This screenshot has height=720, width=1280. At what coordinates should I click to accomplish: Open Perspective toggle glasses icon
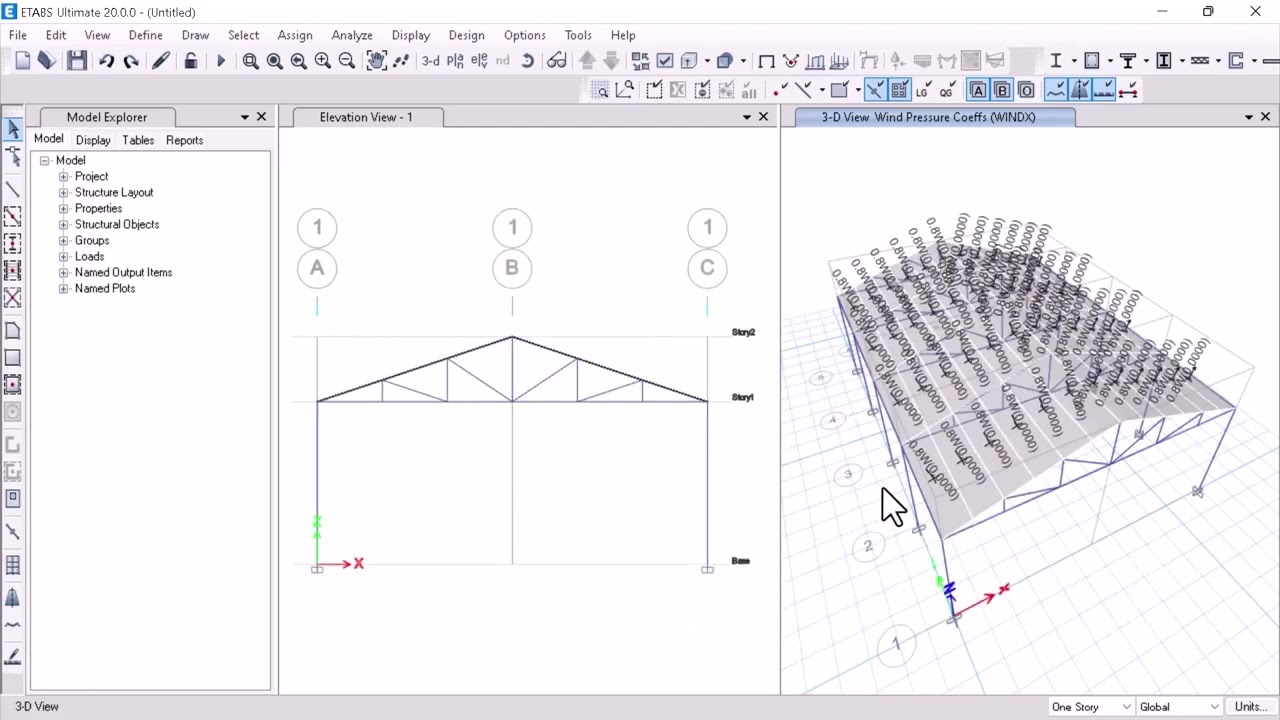coord(557,61)
